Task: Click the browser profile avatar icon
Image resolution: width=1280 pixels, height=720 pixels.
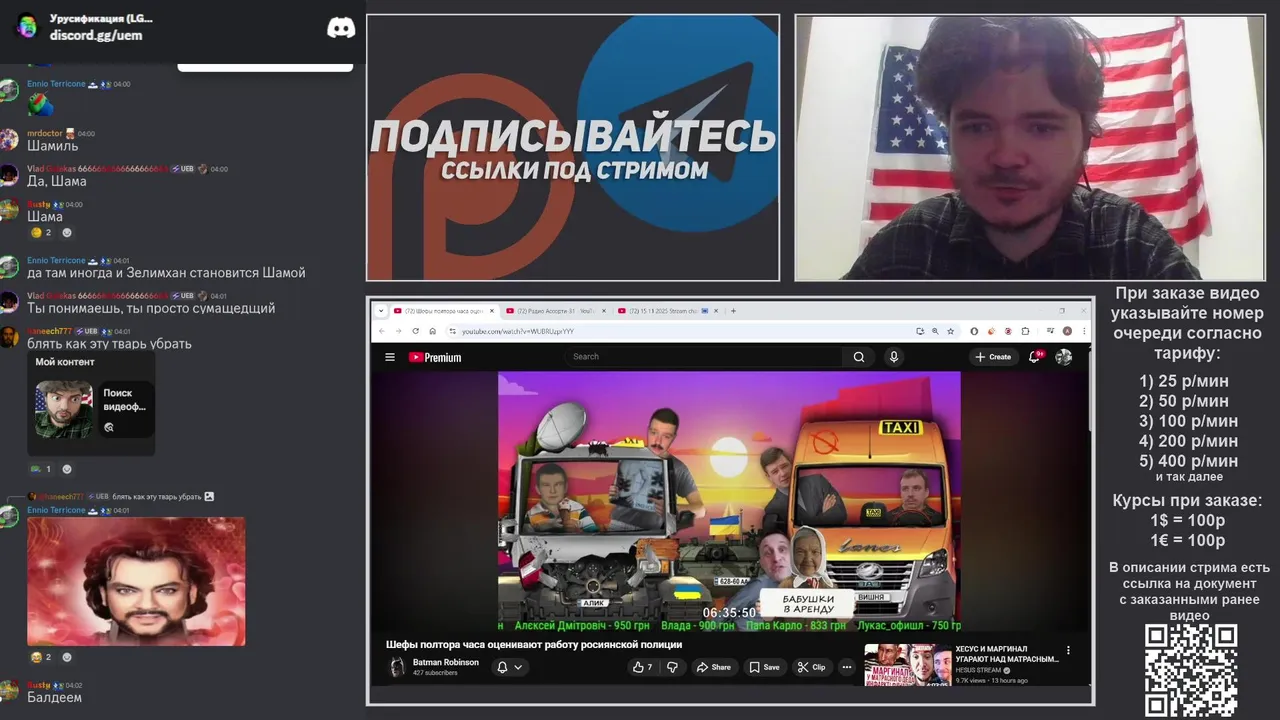Action: (x=1067, y=331)
